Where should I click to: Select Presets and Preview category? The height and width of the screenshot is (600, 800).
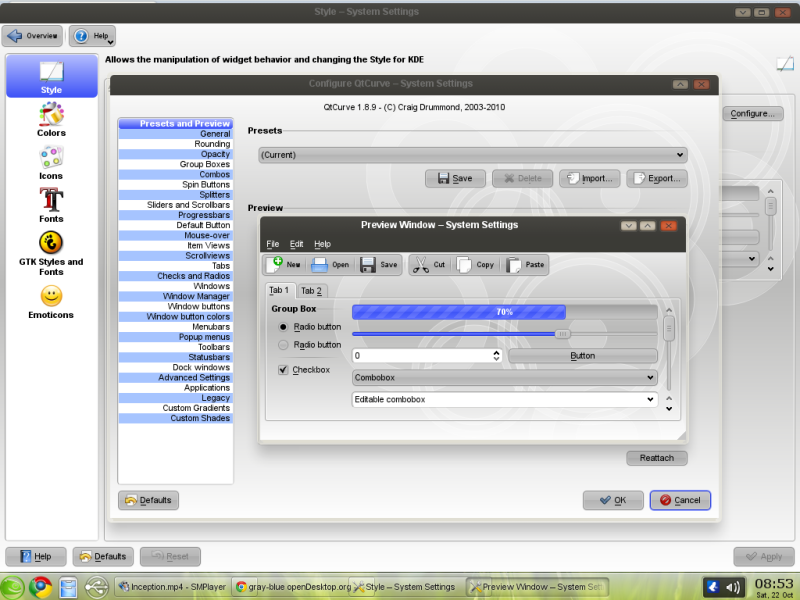pos(176,123)
